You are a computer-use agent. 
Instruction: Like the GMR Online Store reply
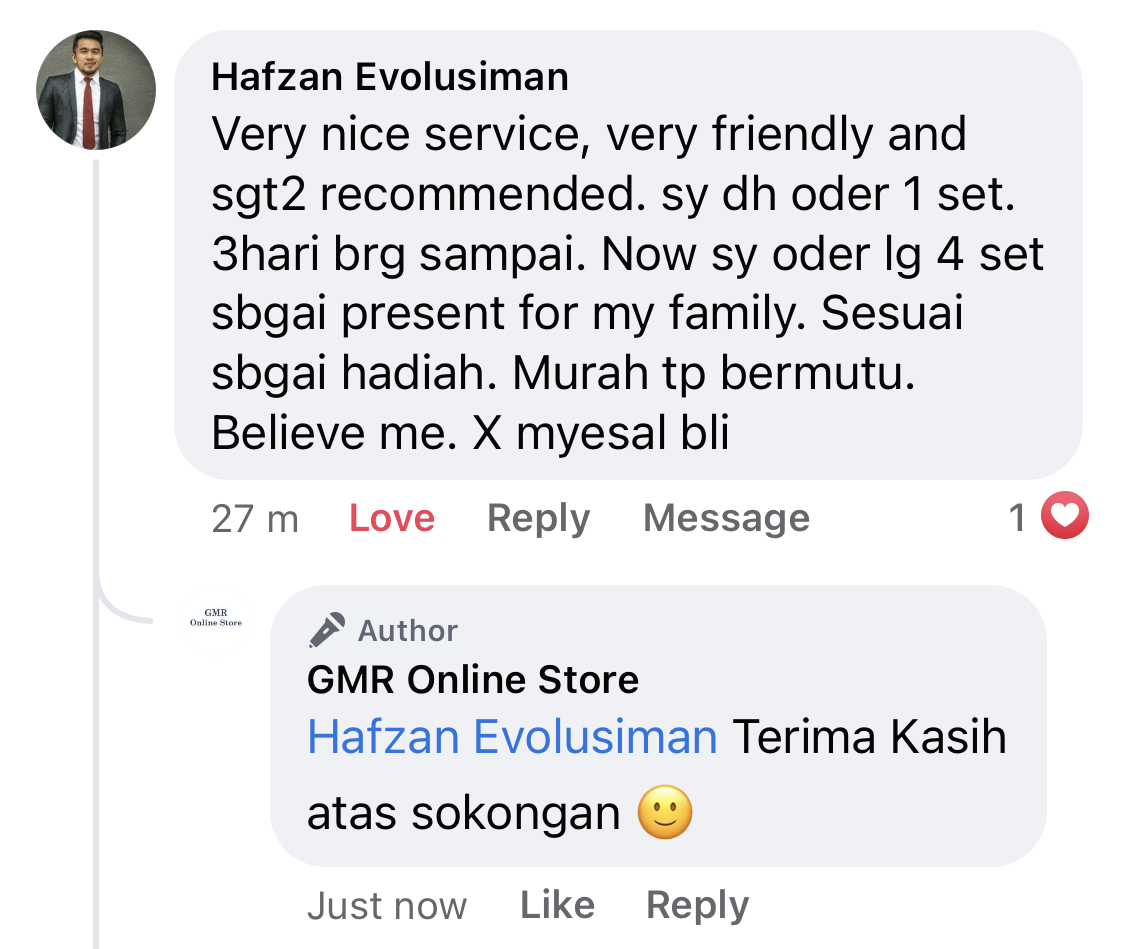point(557,905)
